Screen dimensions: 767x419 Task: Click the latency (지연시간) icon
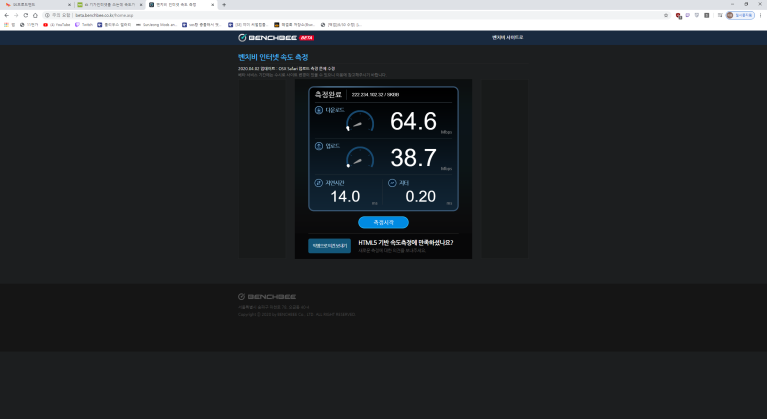click(x=319, y=183)
